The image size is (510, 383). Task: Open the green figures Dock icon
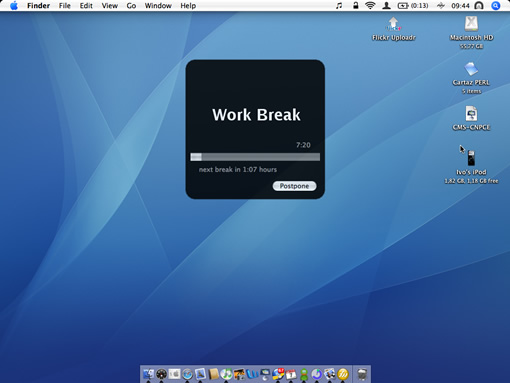pyautogui.click(x=304, y=374)
